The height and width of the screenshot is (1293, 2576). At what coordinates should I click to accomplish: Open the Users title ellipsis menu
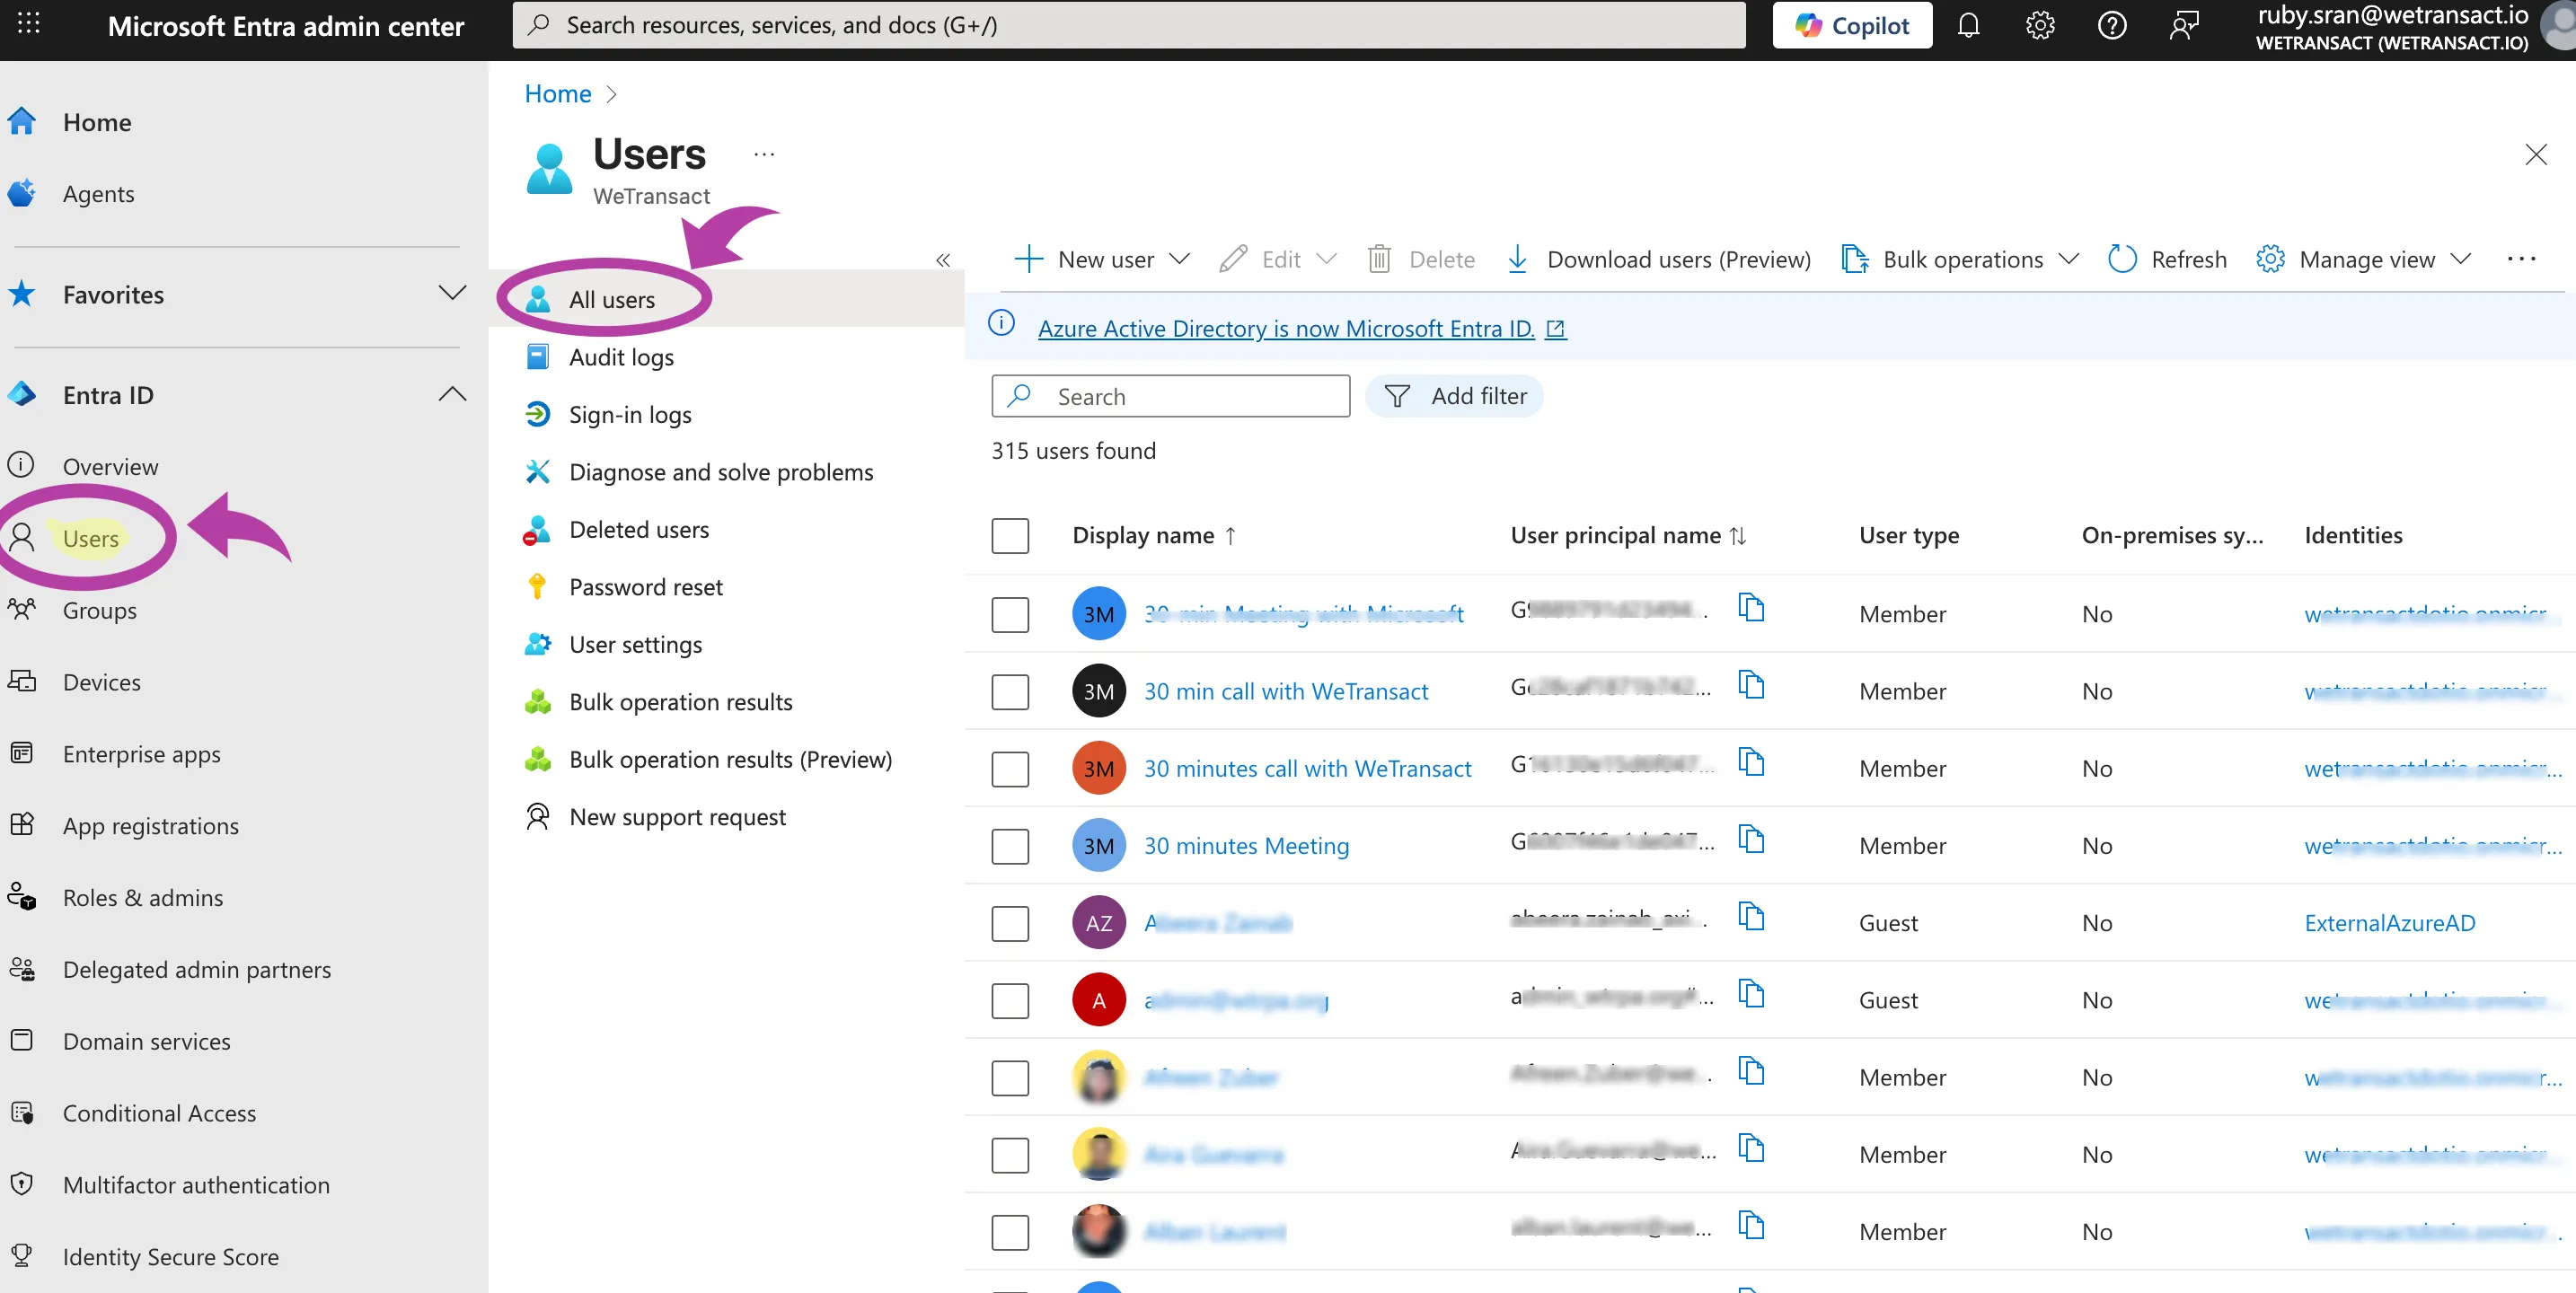pyautogui.click(x=764, y=154)
